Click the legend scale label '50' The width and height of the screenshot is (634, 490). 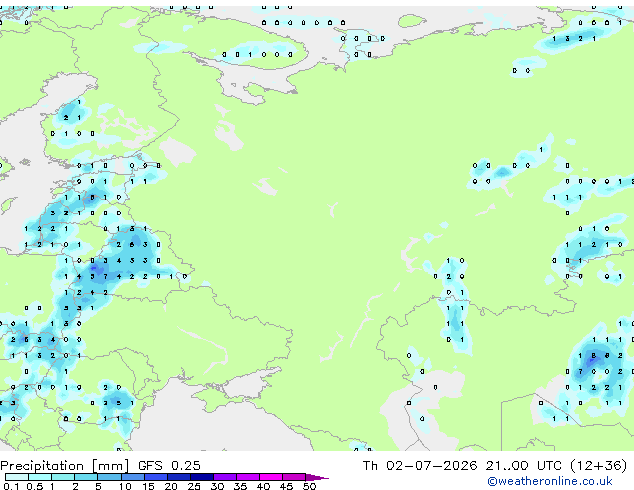pyautogui.click(x=309, y=486)
